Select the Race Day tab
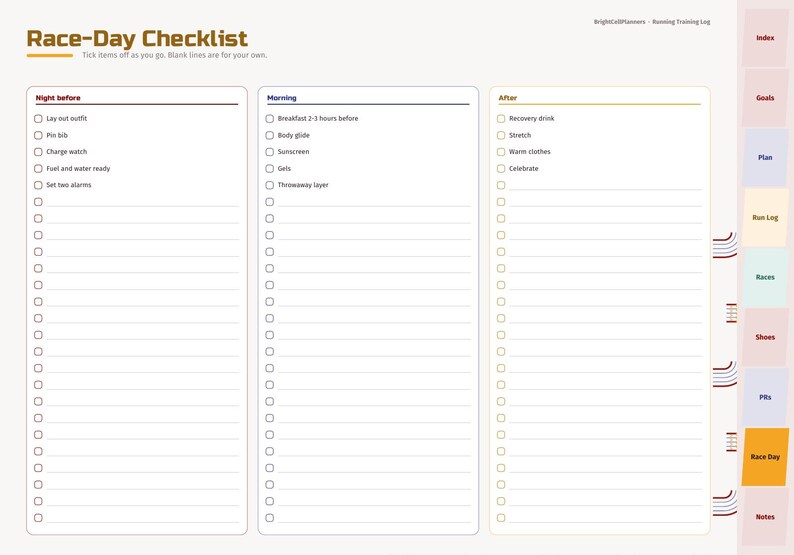 tap(765, 457)
